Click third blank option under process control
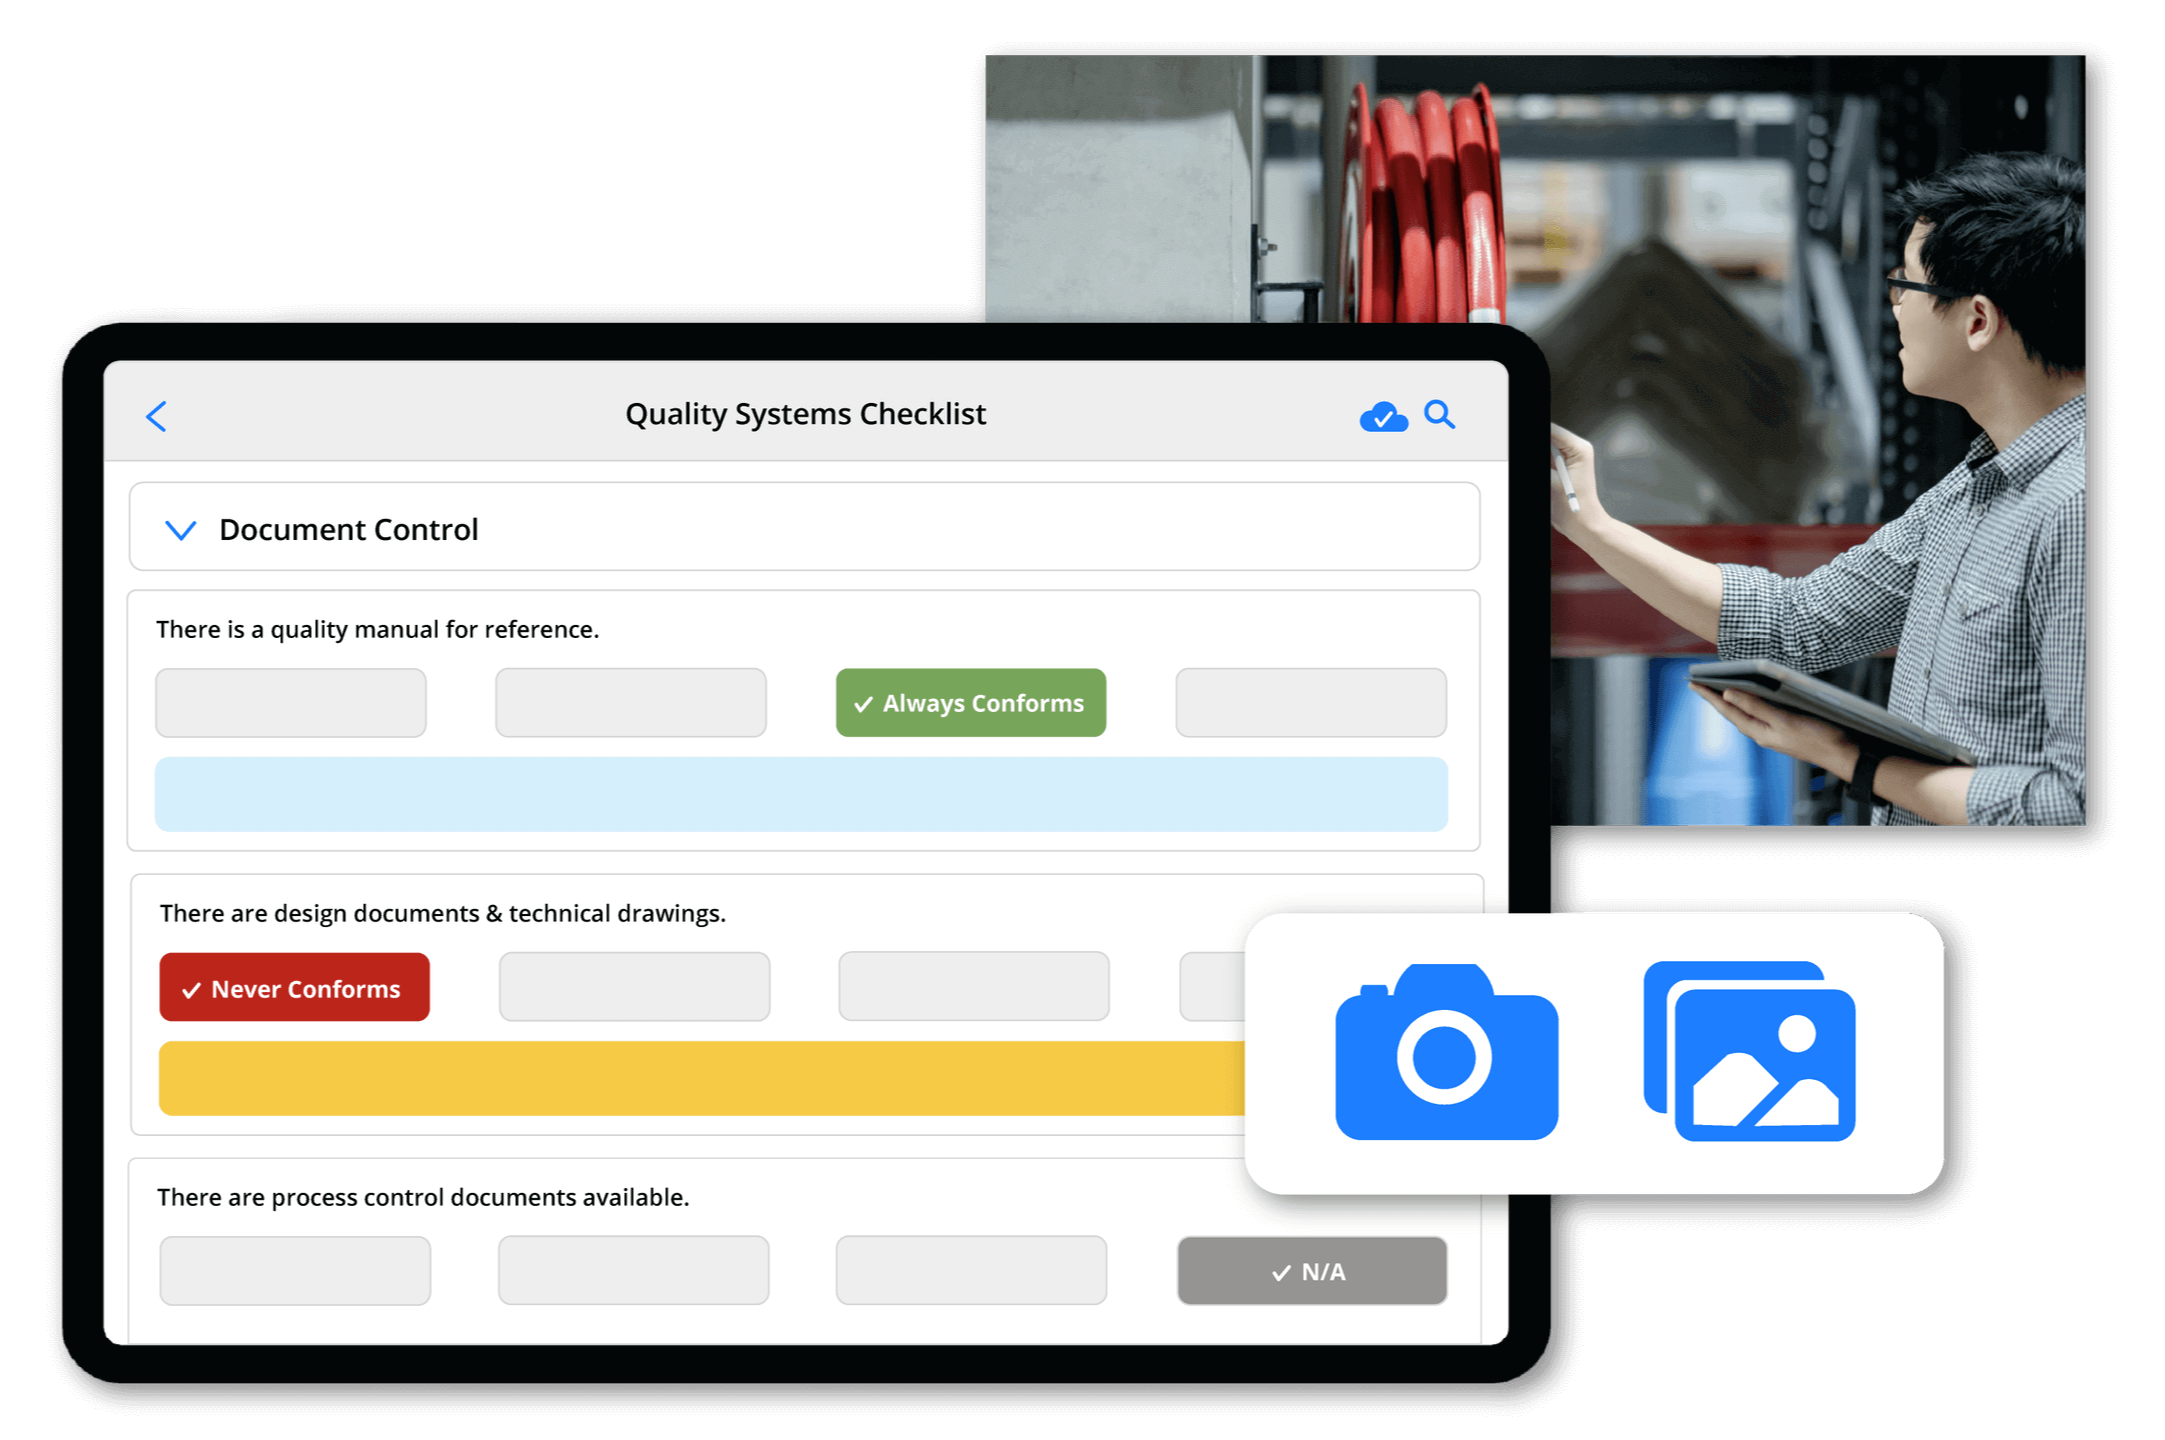 (x=971, y=1271)
